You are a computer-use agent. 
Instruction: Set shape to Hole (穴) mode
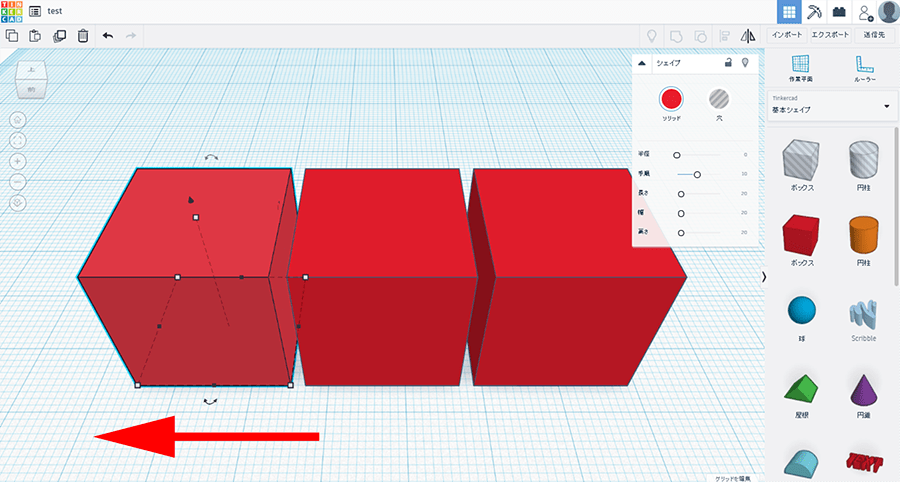719,99
